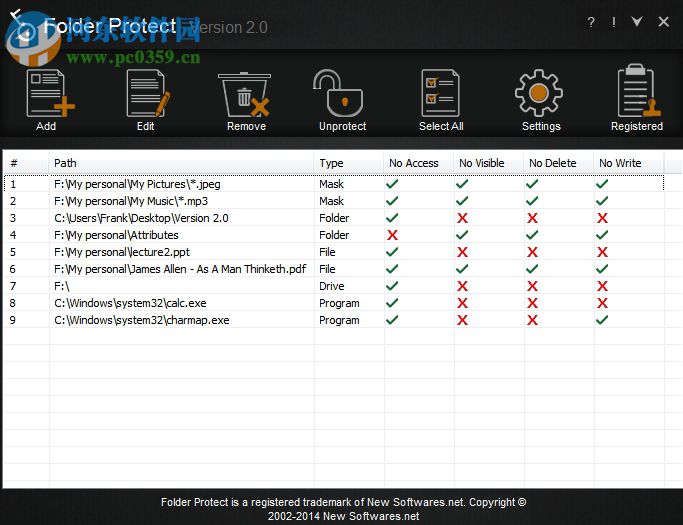The height and width of the screenshot is (525, 683).
Task: Select row F:\My personal\lecture2.ppt
Action: tap(334, 252)
